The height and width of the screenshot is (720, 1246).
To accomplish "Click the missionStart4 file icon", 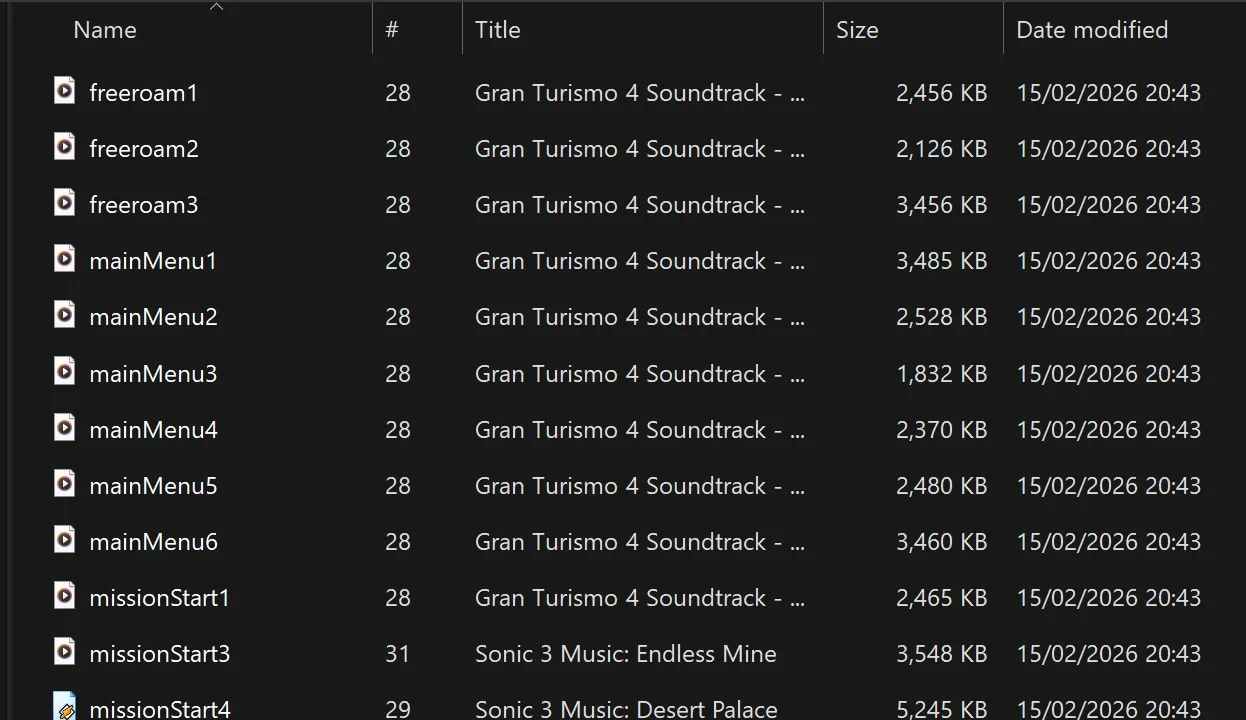I will click(65, 706).
